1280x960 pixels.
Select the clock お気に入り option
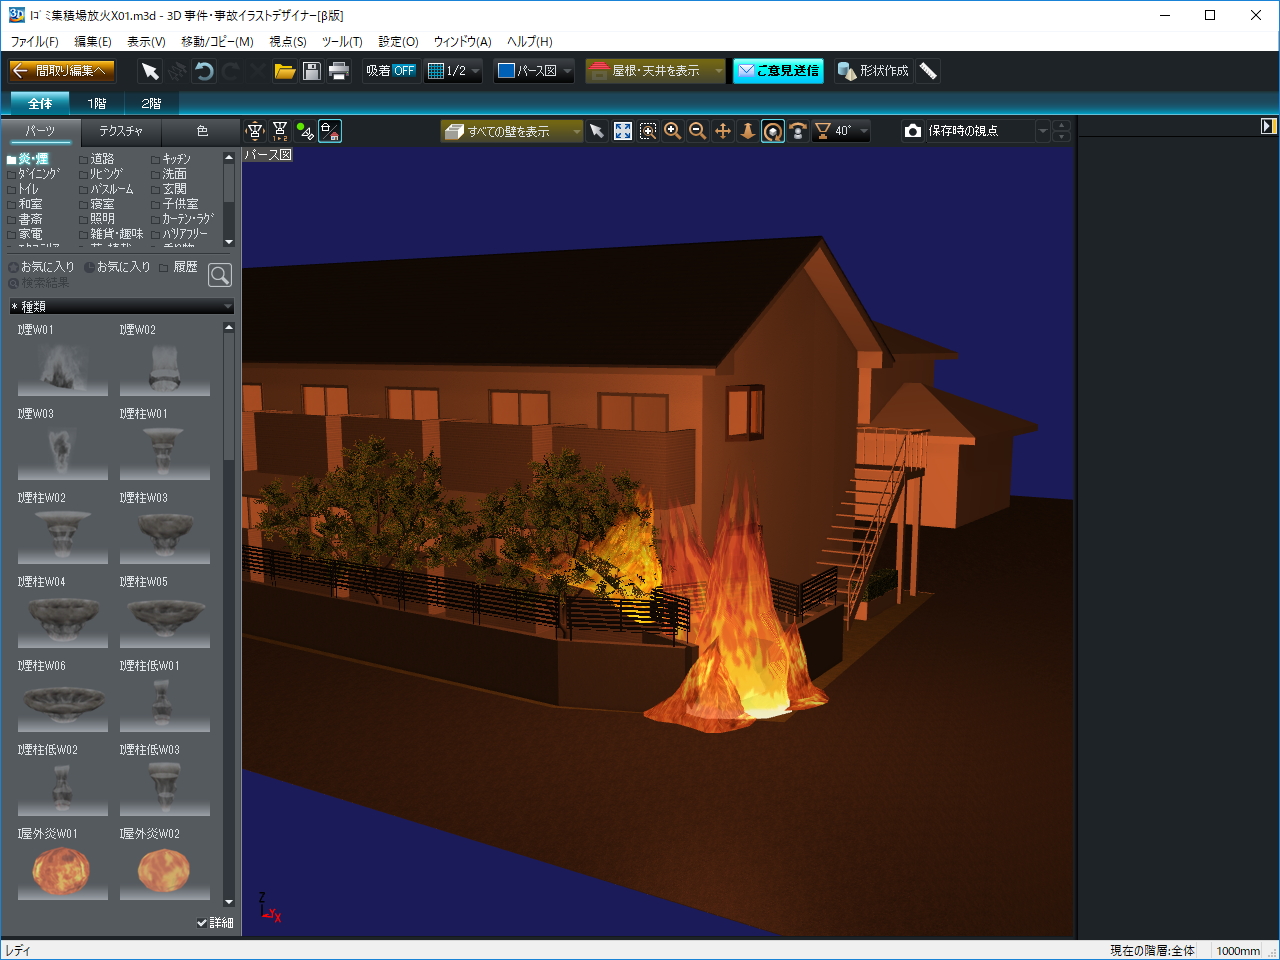(117, 267)
